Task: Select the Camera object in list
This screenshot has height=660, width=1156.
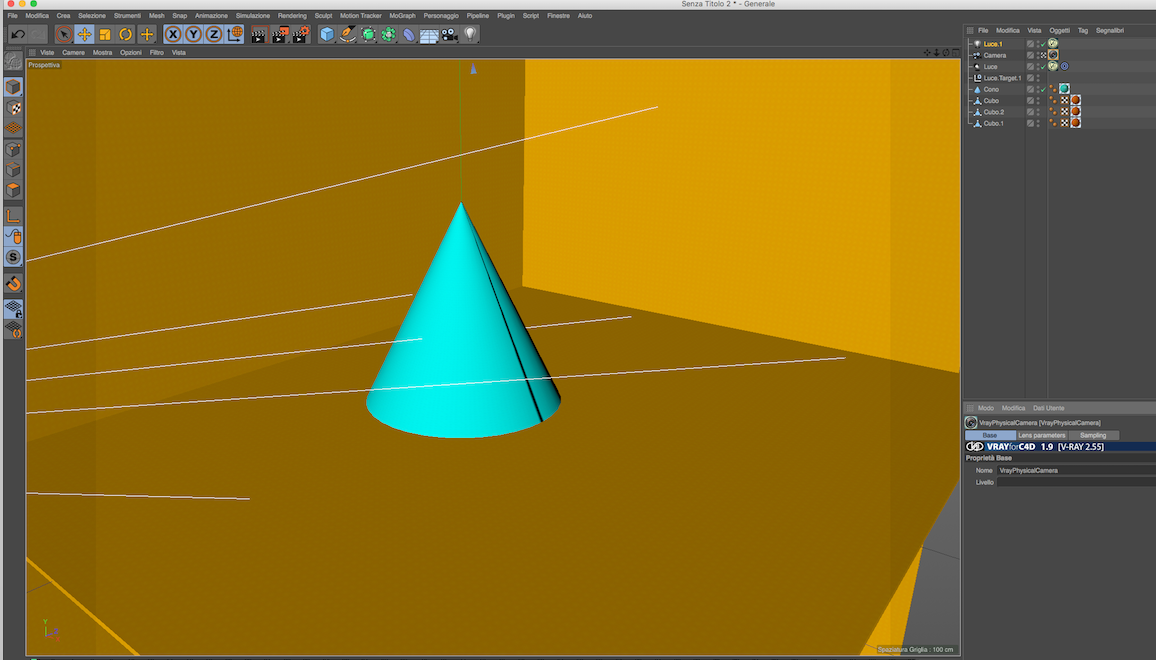Action: (x=995, y=55)
